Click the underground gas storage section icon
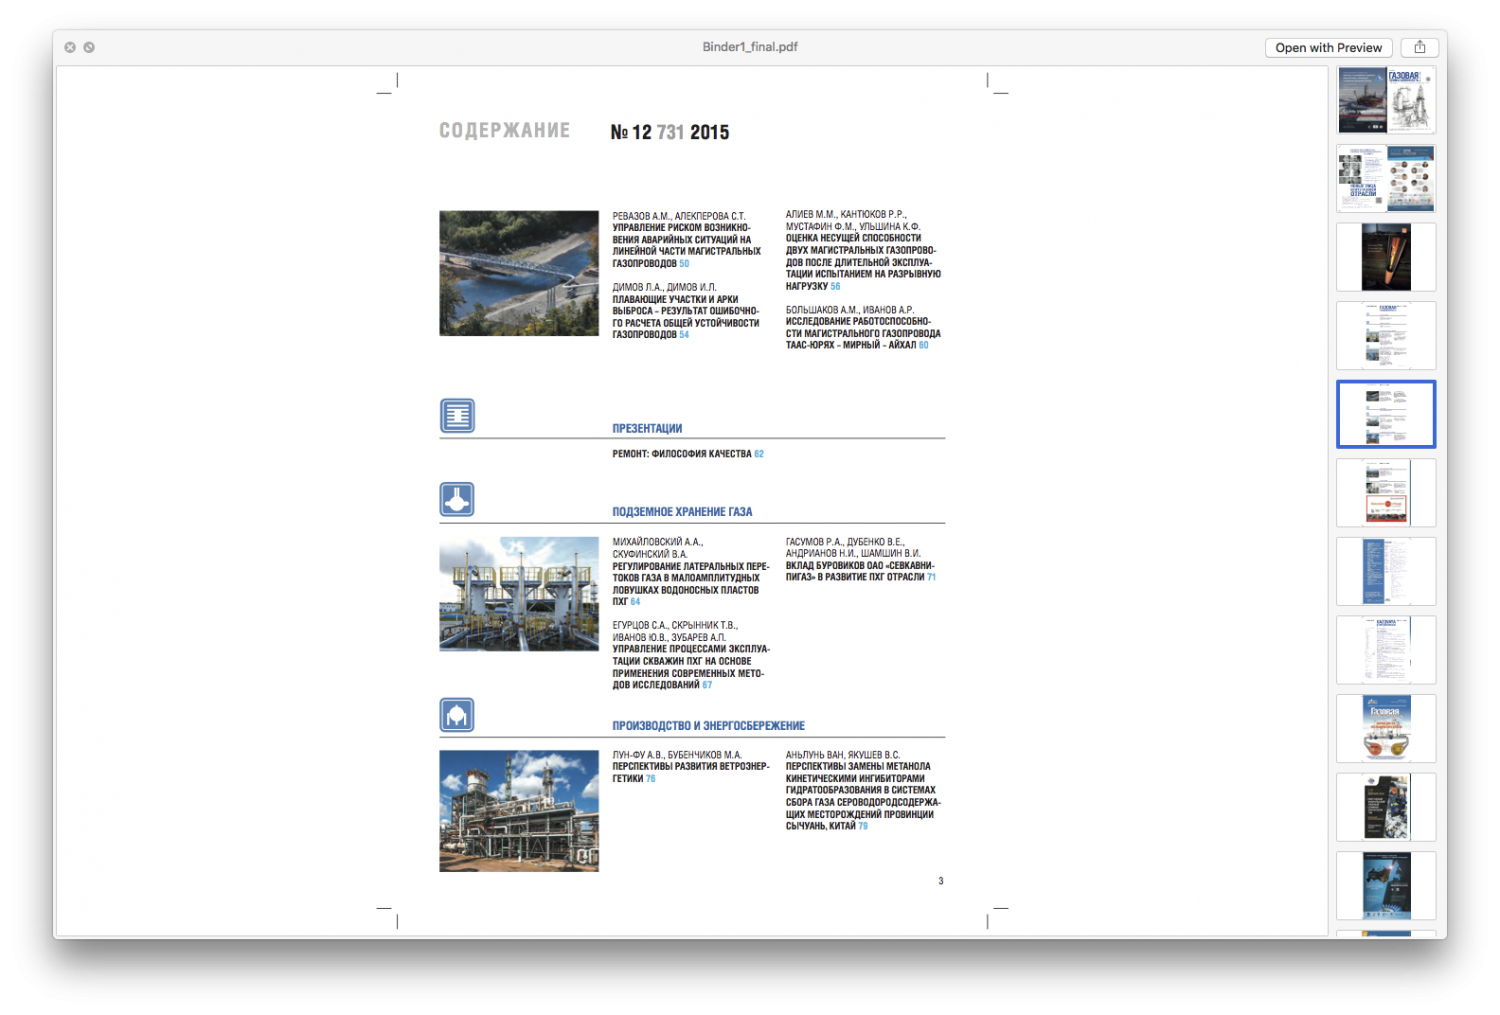 tap(457, 499)
